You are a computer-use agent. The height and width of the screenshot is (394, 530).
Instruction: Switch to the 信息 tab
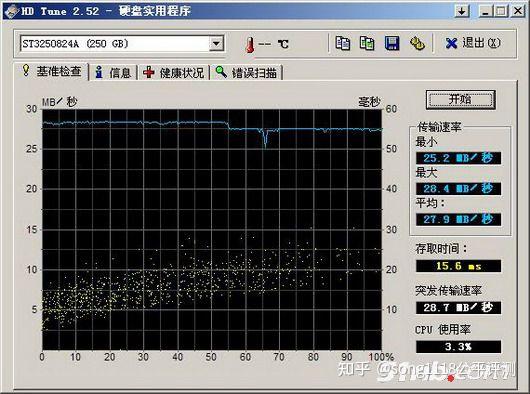pos(114,72)
